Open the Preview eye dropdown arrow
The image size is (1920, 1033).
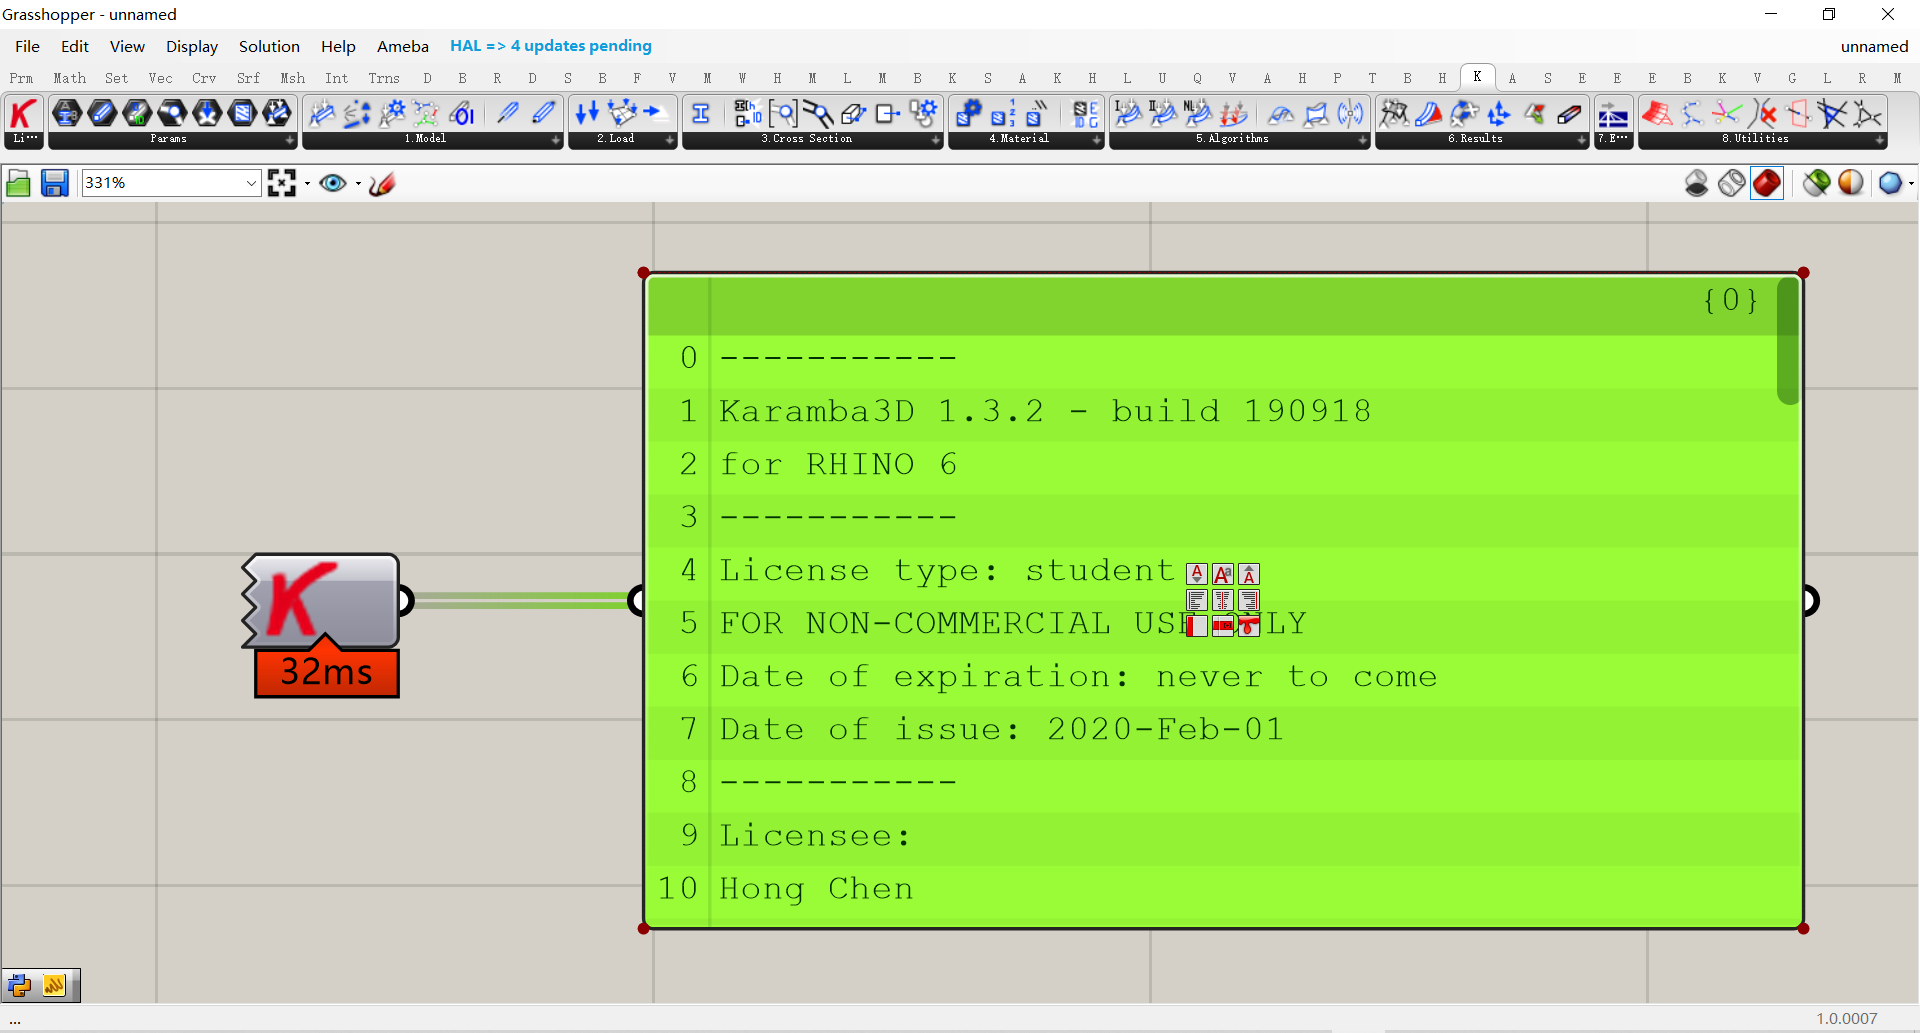point(358,183)
